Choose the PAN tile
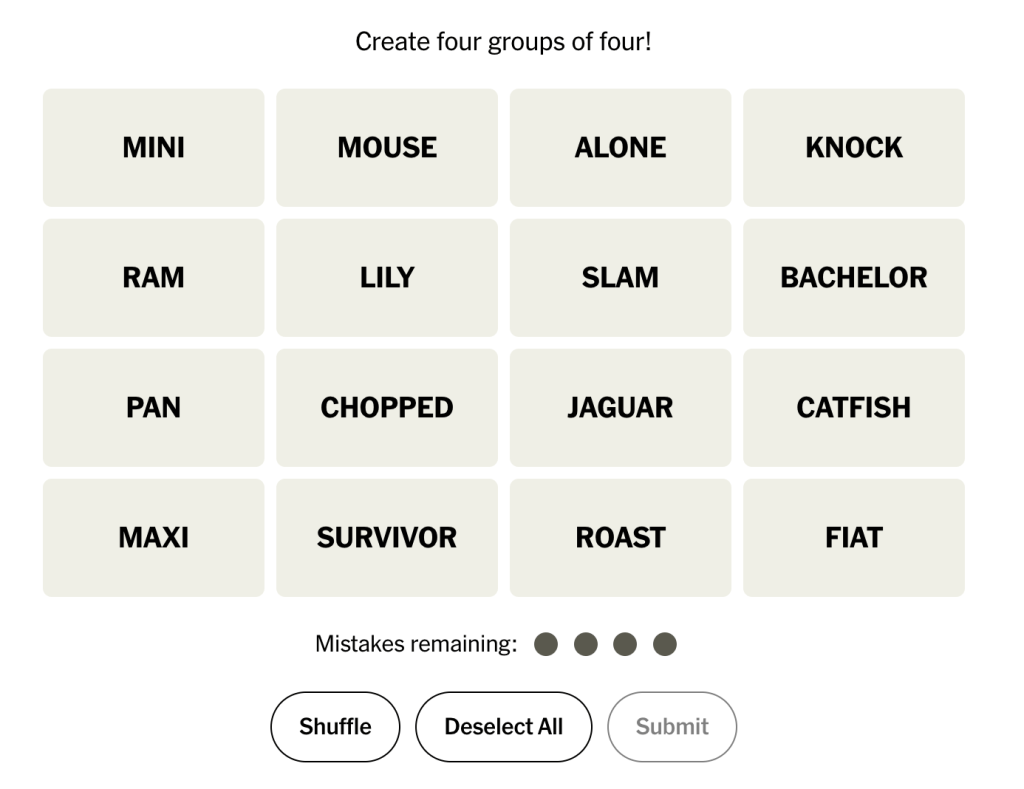Viewport: 1024px width, 789px height. pyautogui.click(x=153, y=408)
